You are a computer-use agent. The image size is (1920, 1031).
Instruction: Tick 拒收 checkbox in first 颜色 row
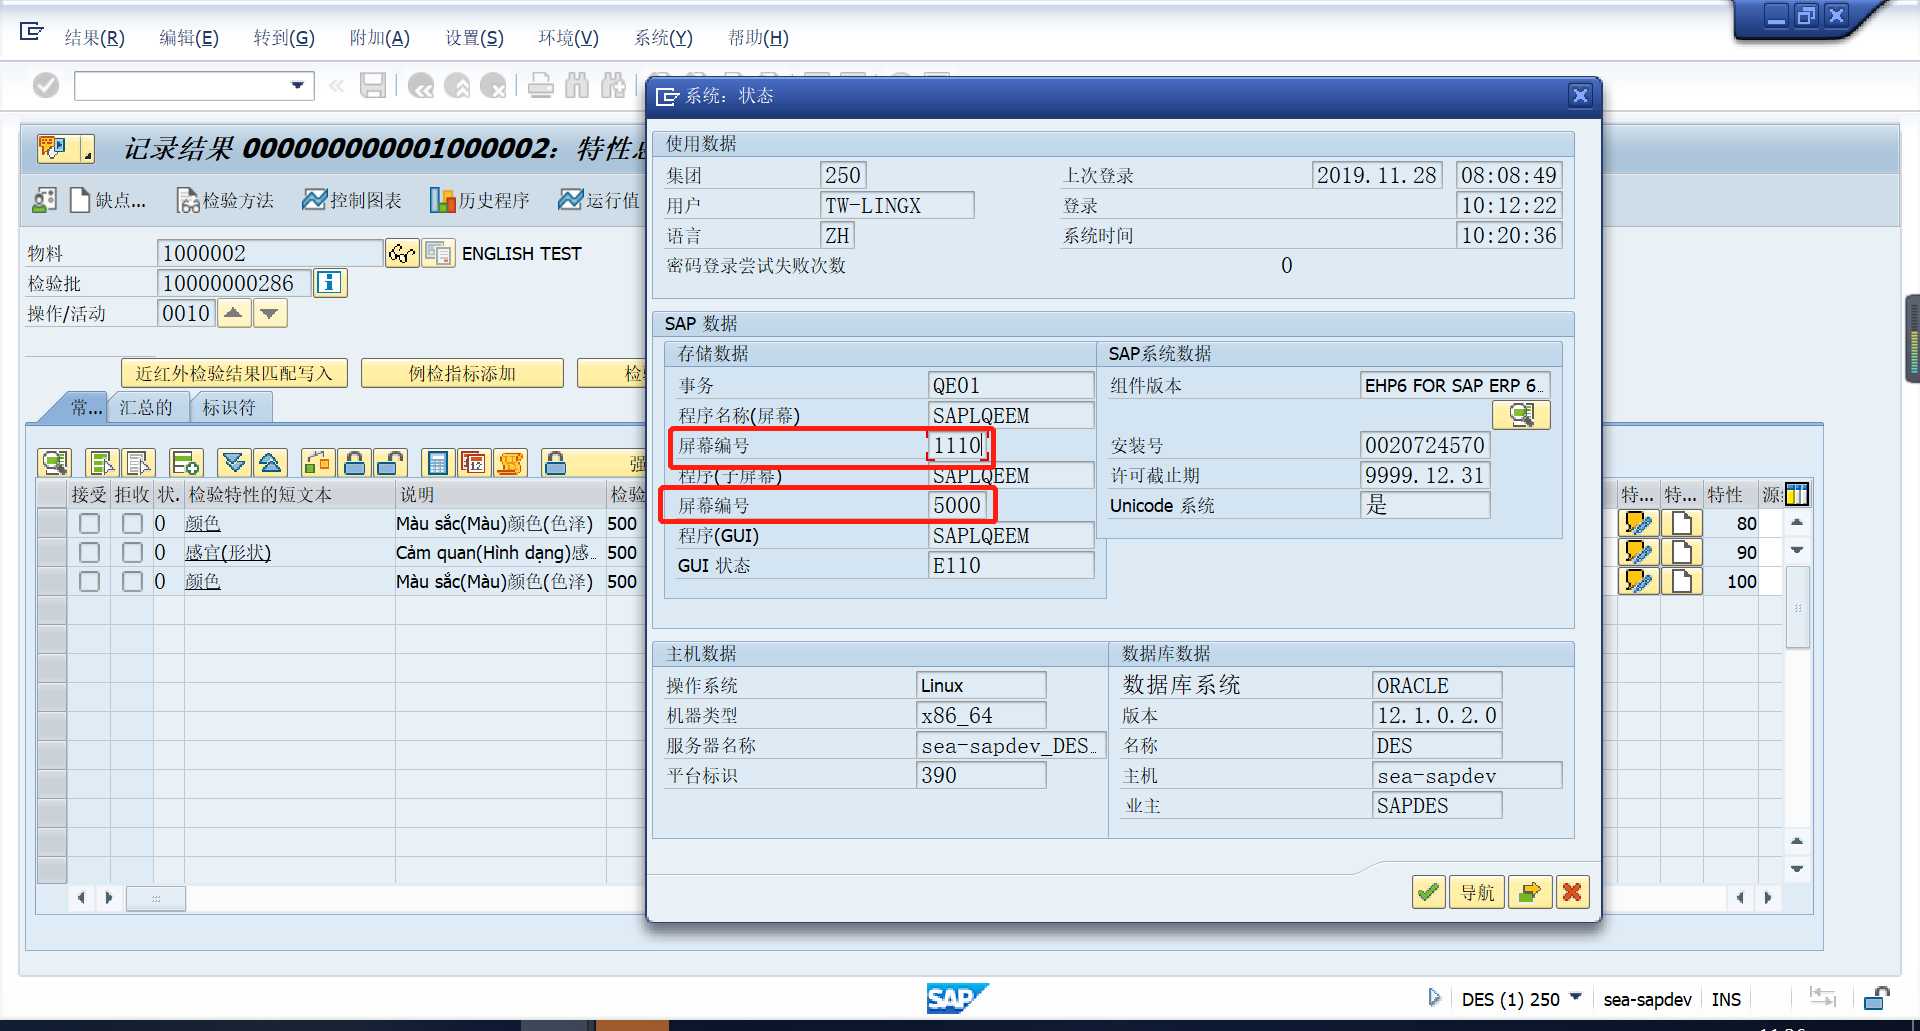[x=132, y=524]
